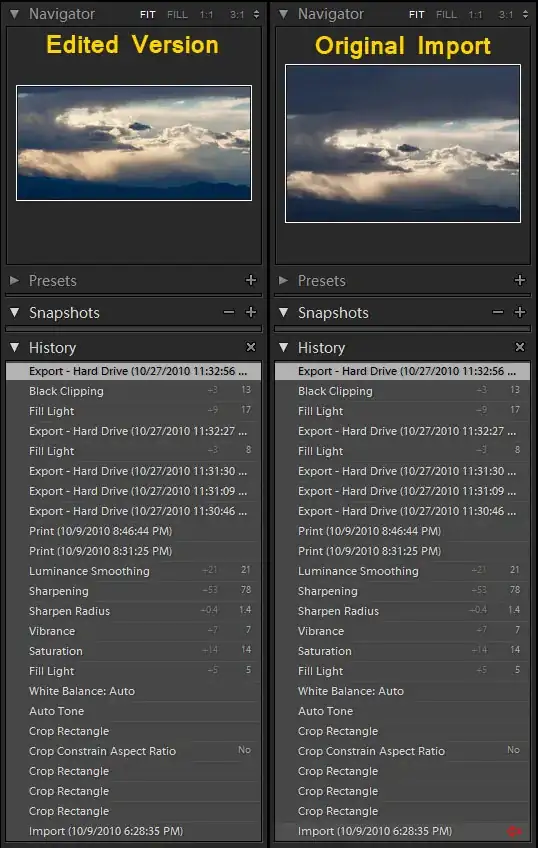
Task: Set zoom to FIT in Edited Version Navigator
Action: pyautogui.click(x=148, y=15)
